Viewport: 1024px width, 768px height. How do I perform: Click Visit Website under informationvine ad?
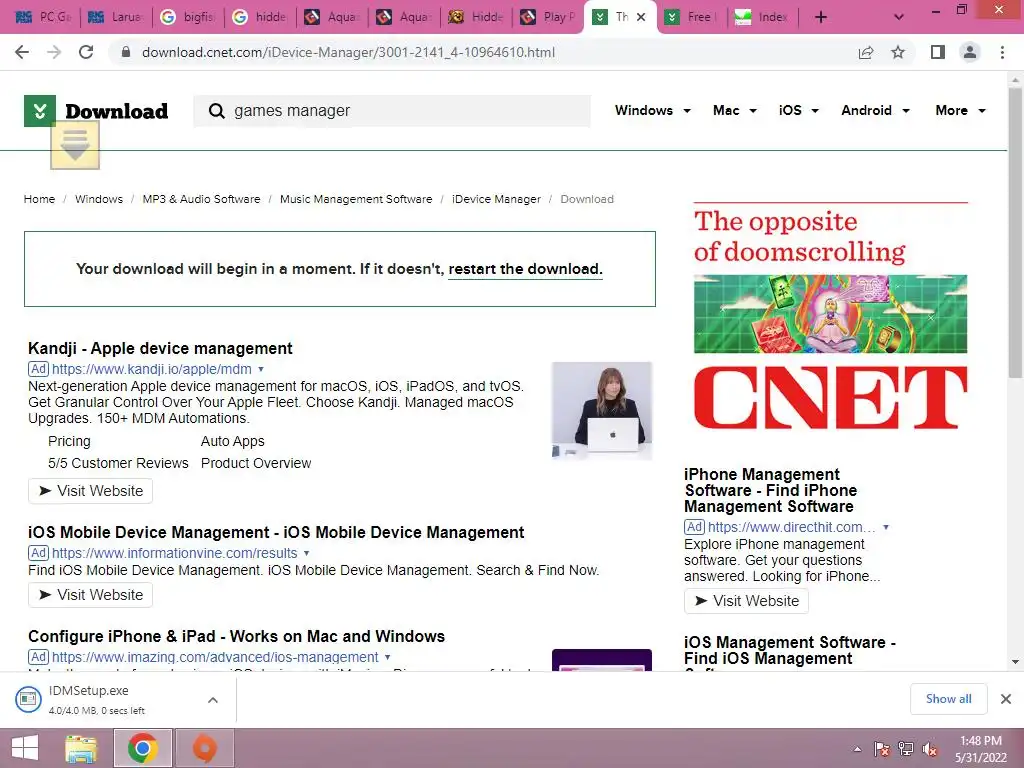pyautogui.click(x=90, y=595)
